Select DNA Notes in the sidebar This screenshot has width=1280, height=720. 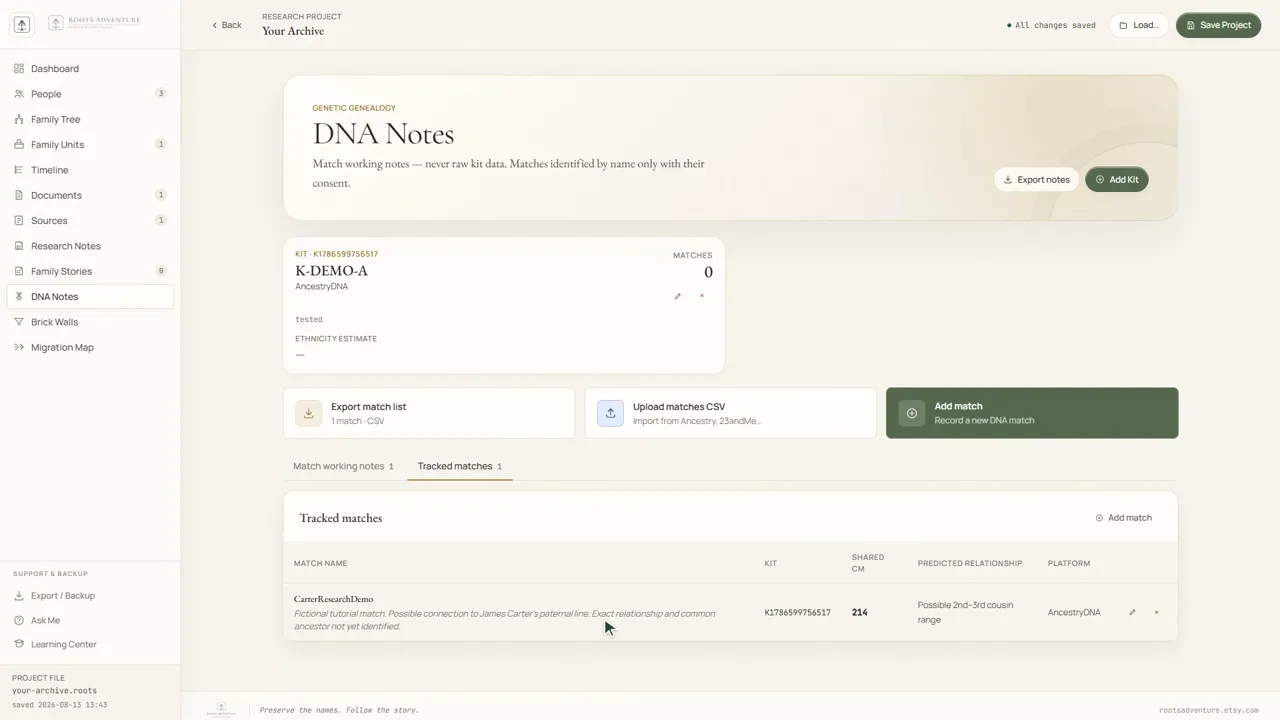(x=90, y=297)
